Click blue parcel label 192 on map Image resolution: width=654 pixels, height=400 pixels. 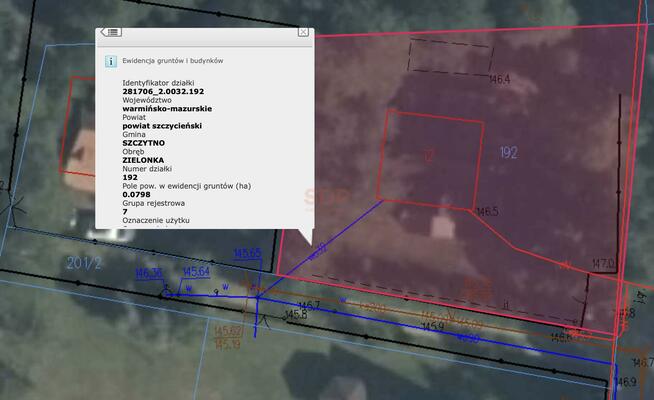[508, 153]
